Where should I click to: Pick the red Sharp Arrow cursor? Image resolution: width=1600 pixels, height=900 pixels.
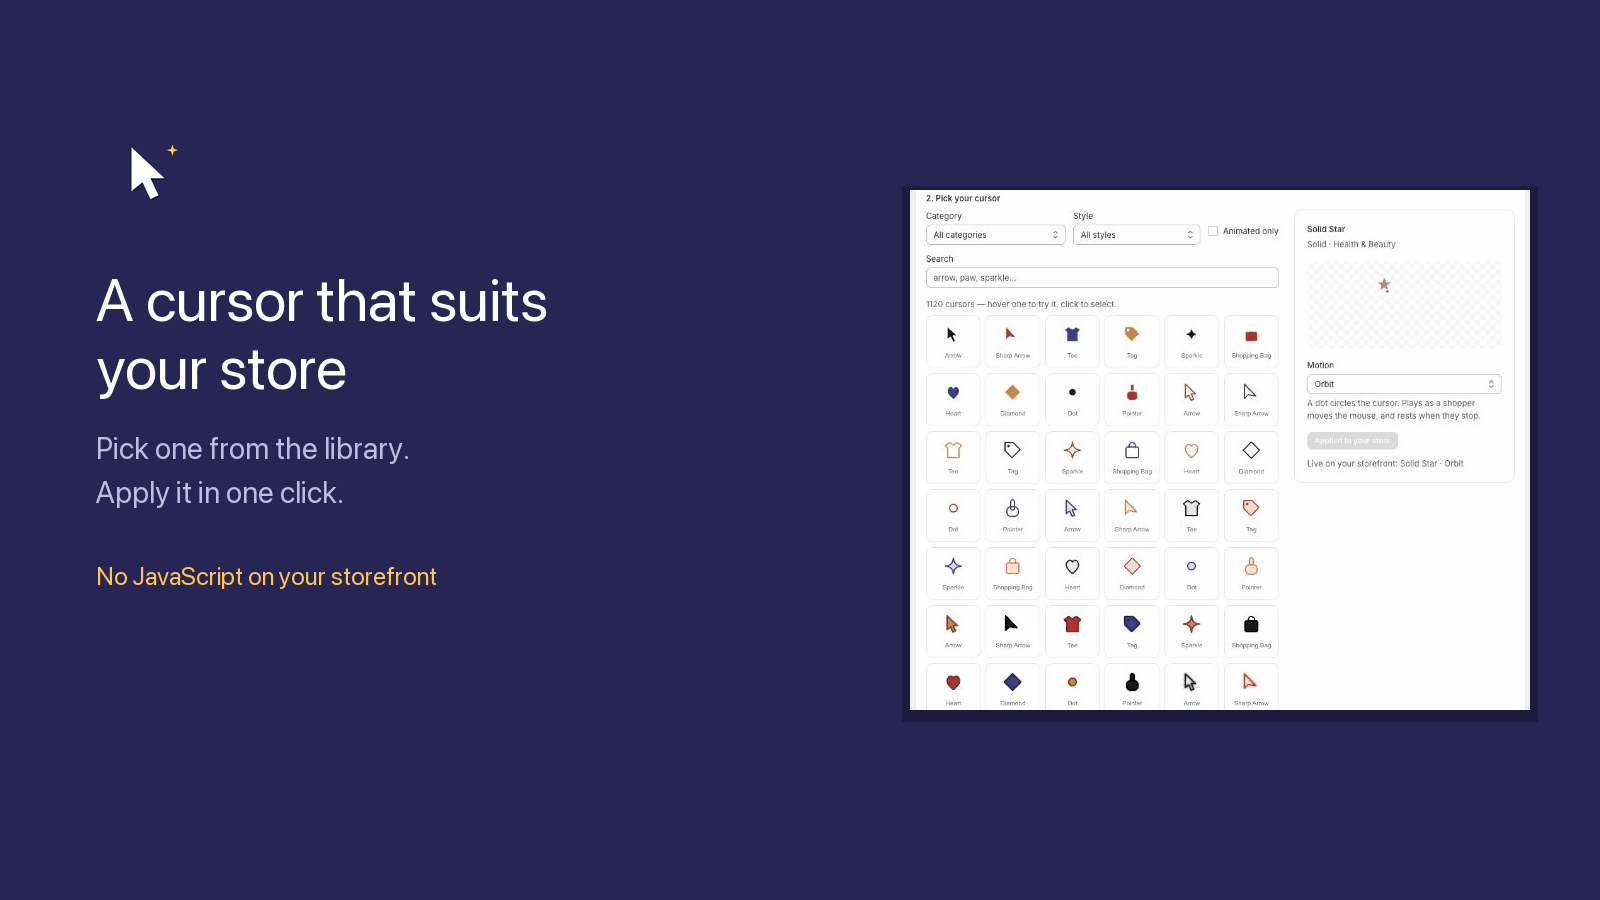click(x=1012, y=341)
